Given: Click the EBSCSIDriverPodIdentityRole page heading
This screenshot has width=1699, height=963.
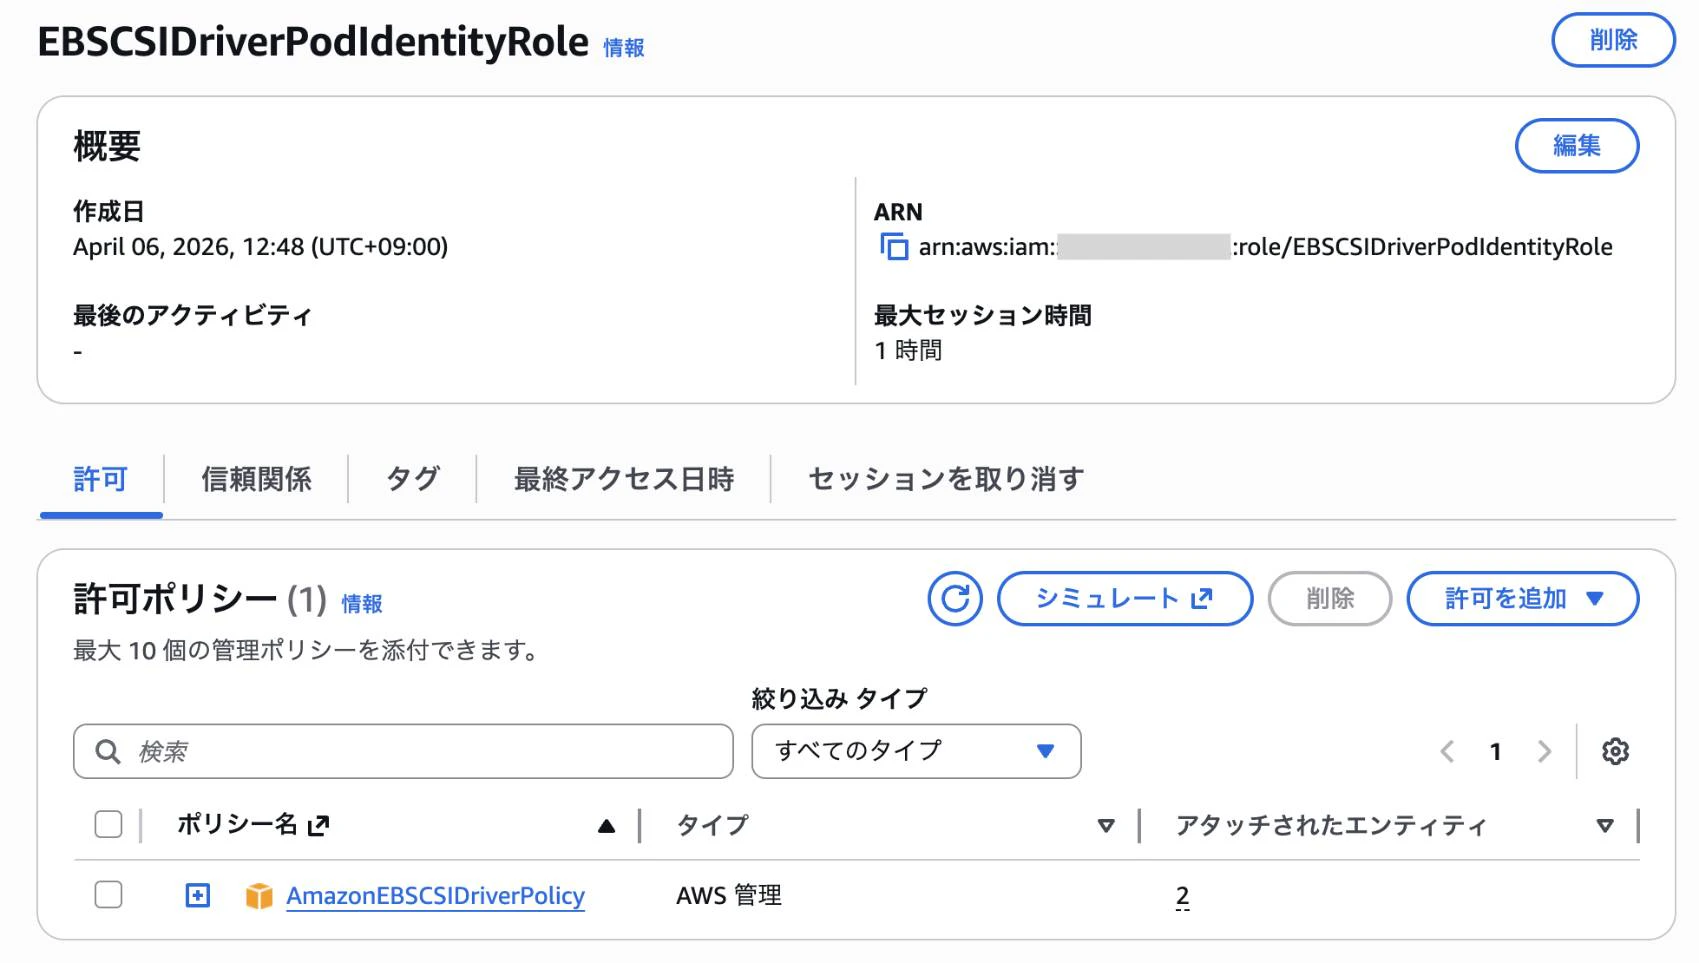Looking at the screenshot, I should [313, 42].
